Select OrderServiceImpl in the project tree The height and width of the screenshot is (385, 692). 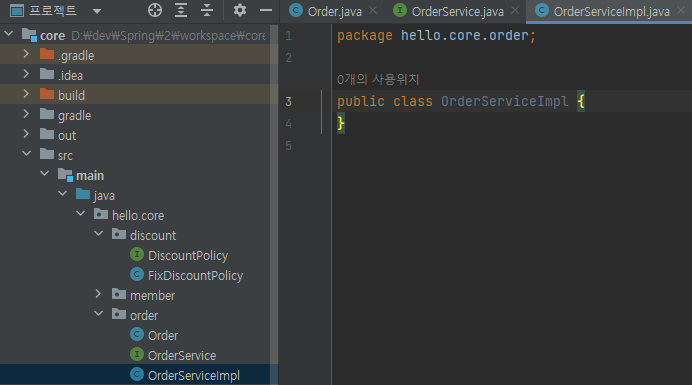pos(194,376)
